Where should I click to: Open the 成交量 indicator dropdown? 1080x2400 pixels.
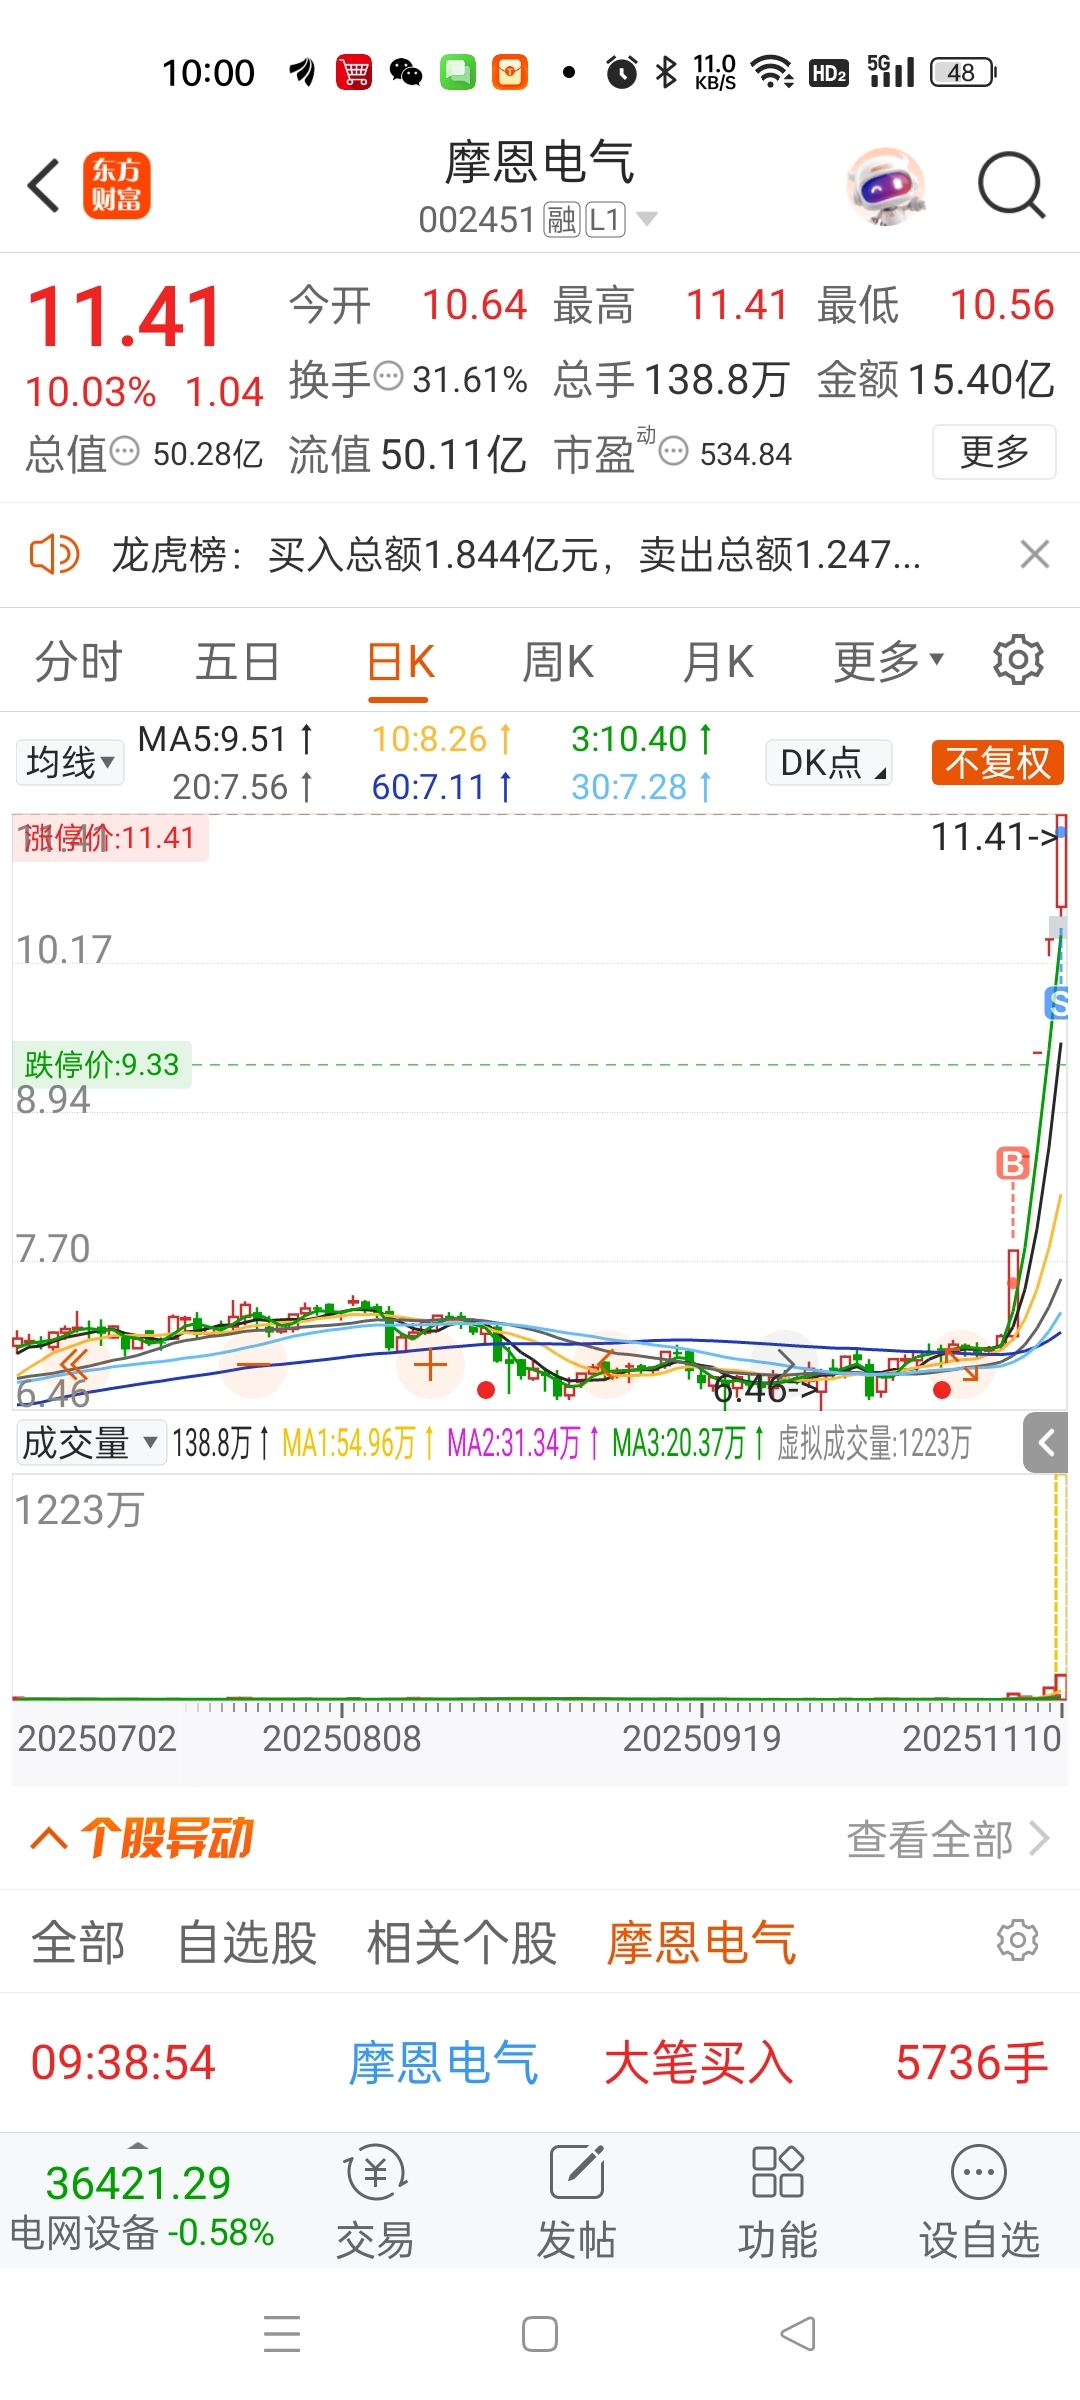tap(91, 1442)
